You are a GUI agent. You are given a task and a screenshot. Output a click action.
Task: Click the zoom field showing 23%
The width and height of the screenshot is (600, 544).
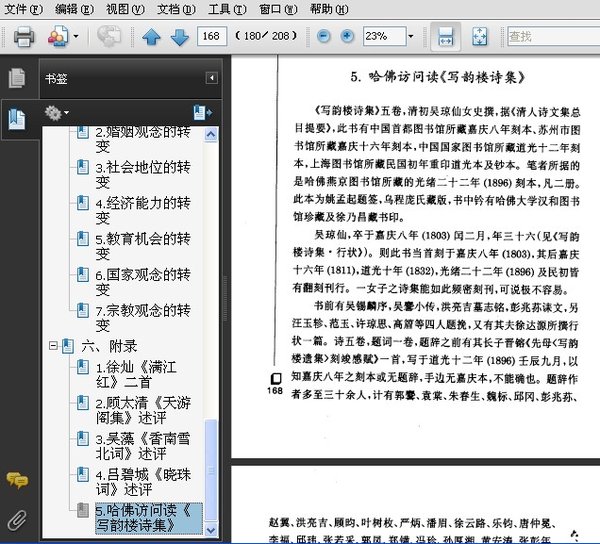pyautogui.click(x=384, y=36)
